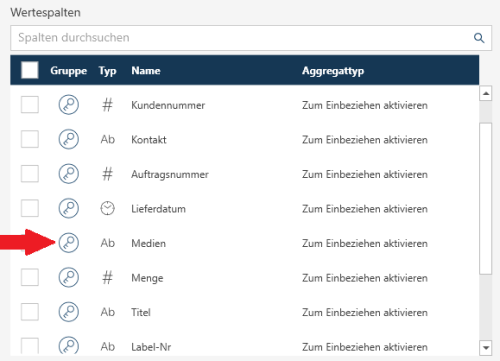Click the Aggregattyp column header
Screen dimensions: 500x361
pyautogui.click(x=333, y=71)
